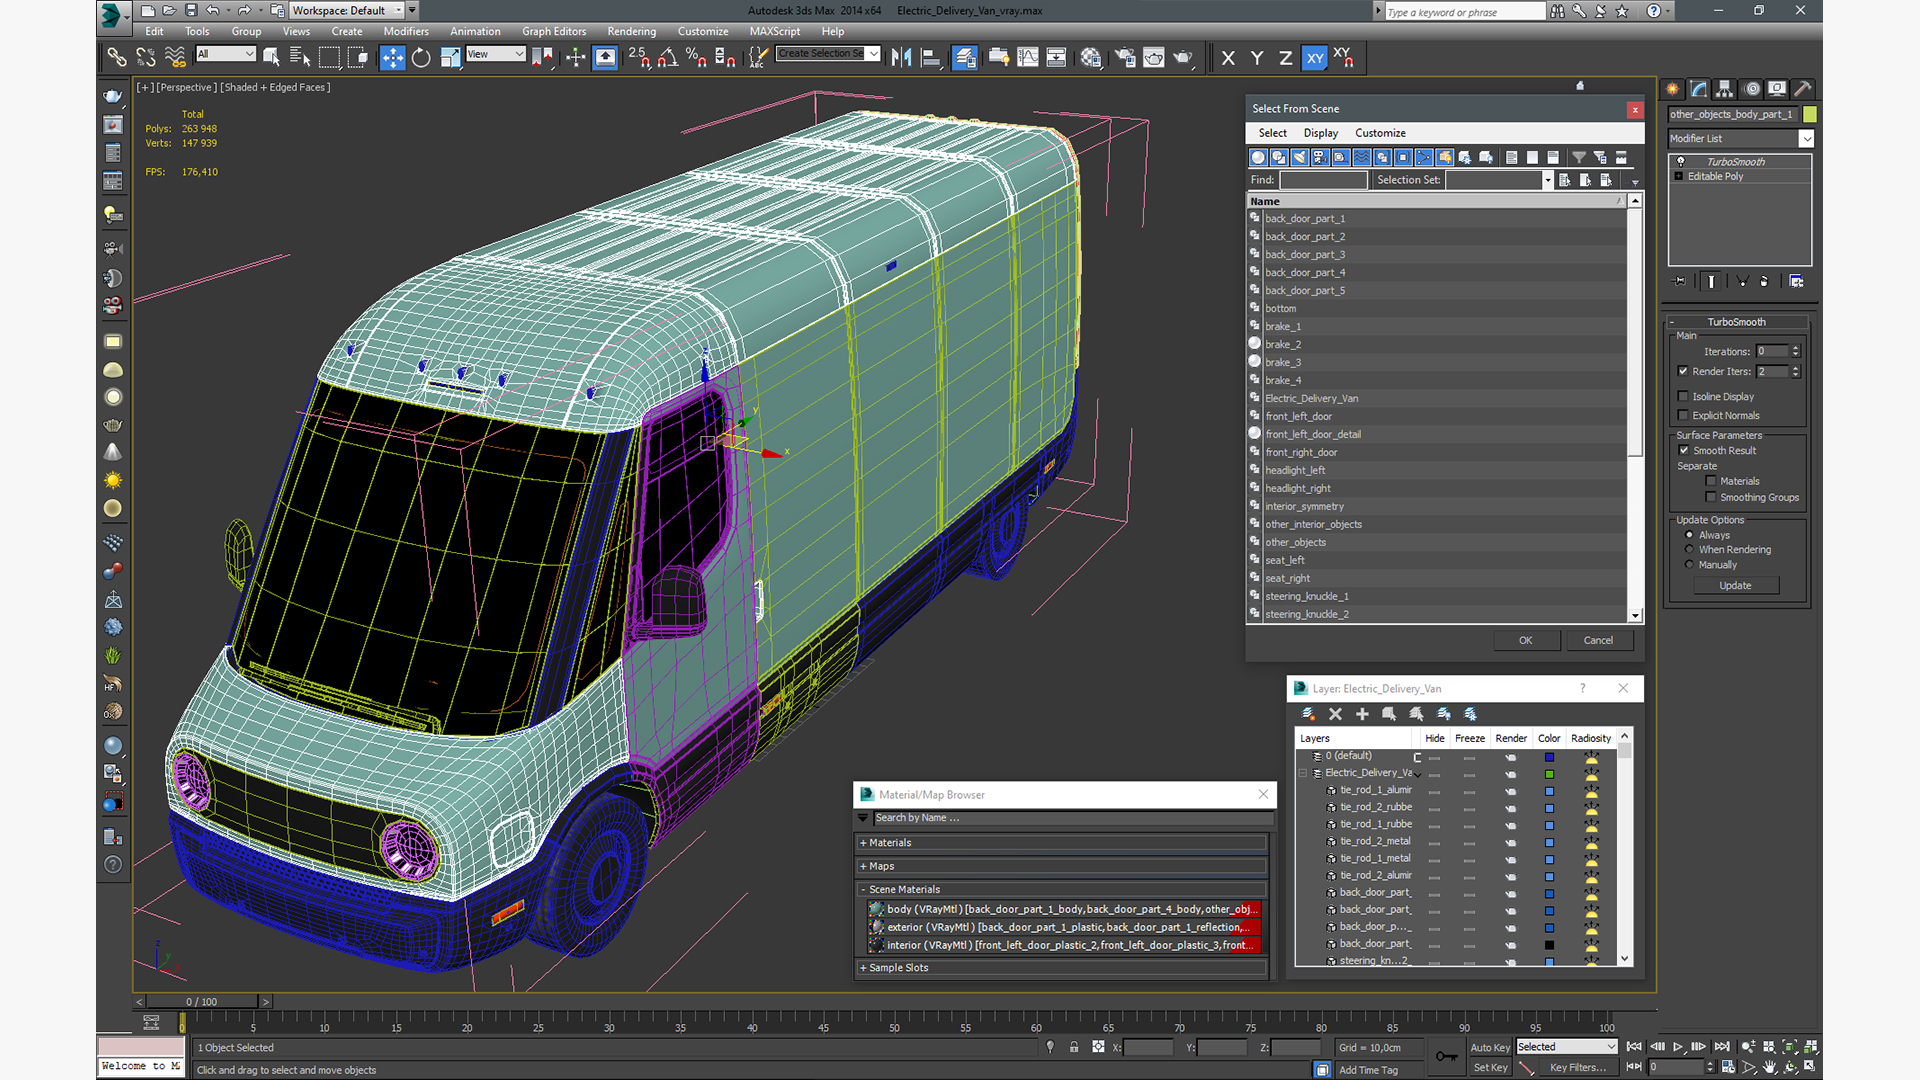Open the Utilities command panel tab

tap(1802, 89)
